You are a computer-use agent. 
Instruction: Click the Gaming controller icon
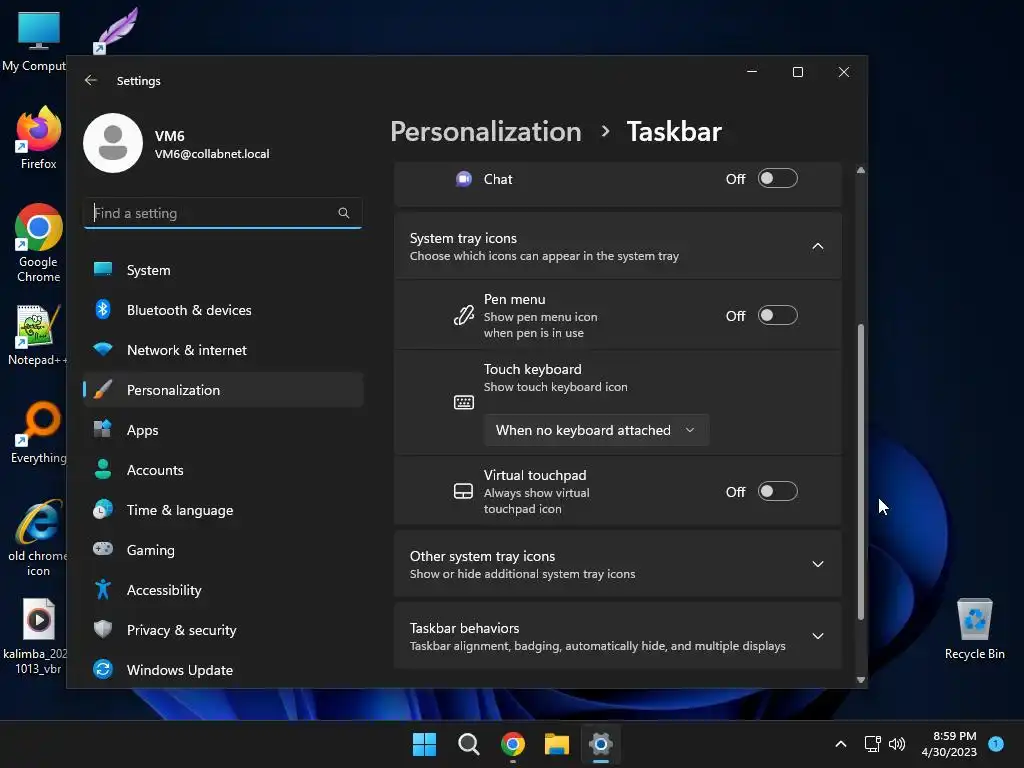(x=103, y=549)
